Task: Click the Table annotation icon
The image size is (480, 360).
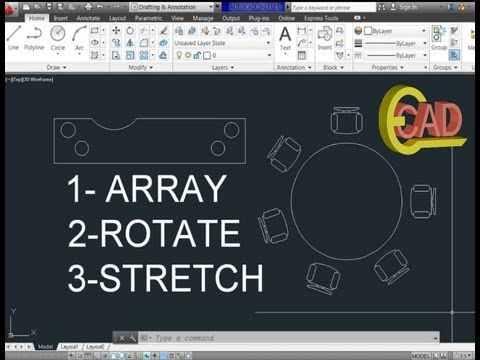Action: tap(302, 55)
